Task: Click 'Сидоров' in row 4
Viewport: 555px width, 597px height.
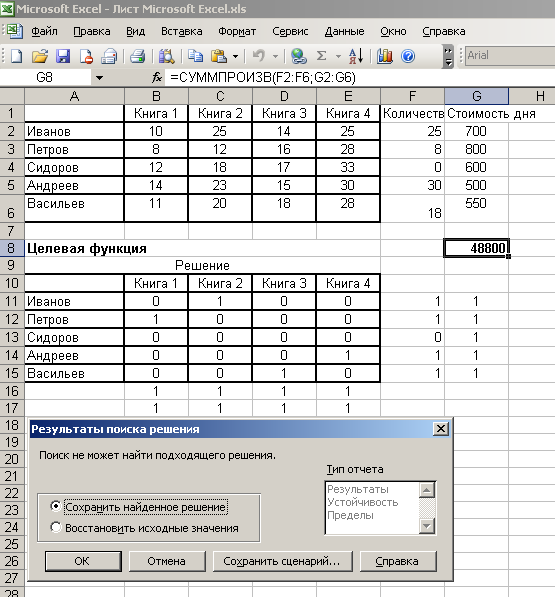Action: (x=75, y=167)
